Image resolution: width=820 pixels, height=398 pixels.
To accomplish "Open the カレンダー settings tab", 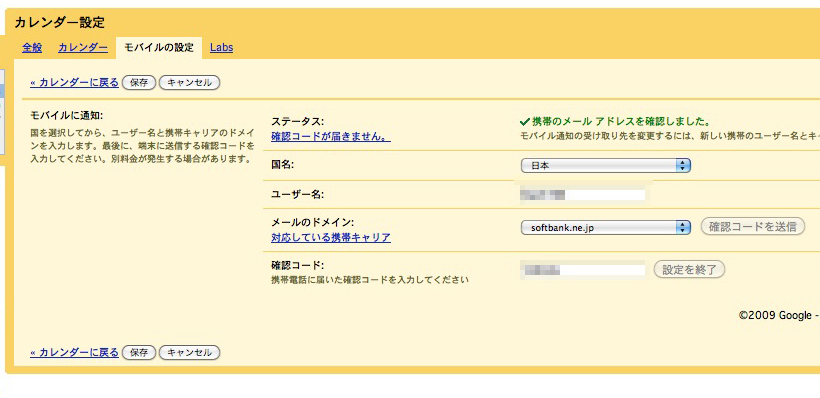I will (x=83, y=48).
